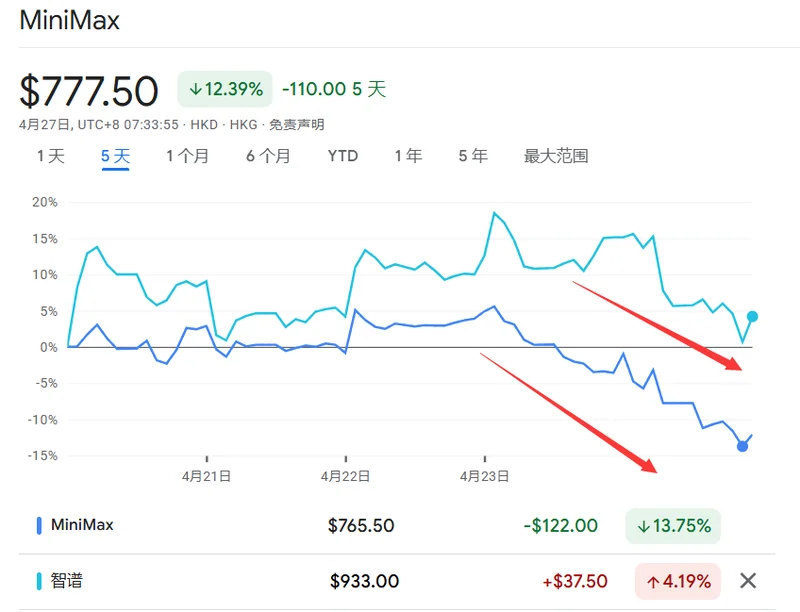800x612 pixels.
Task: Switch to the 1个月 range
Action: click(187, 156)
